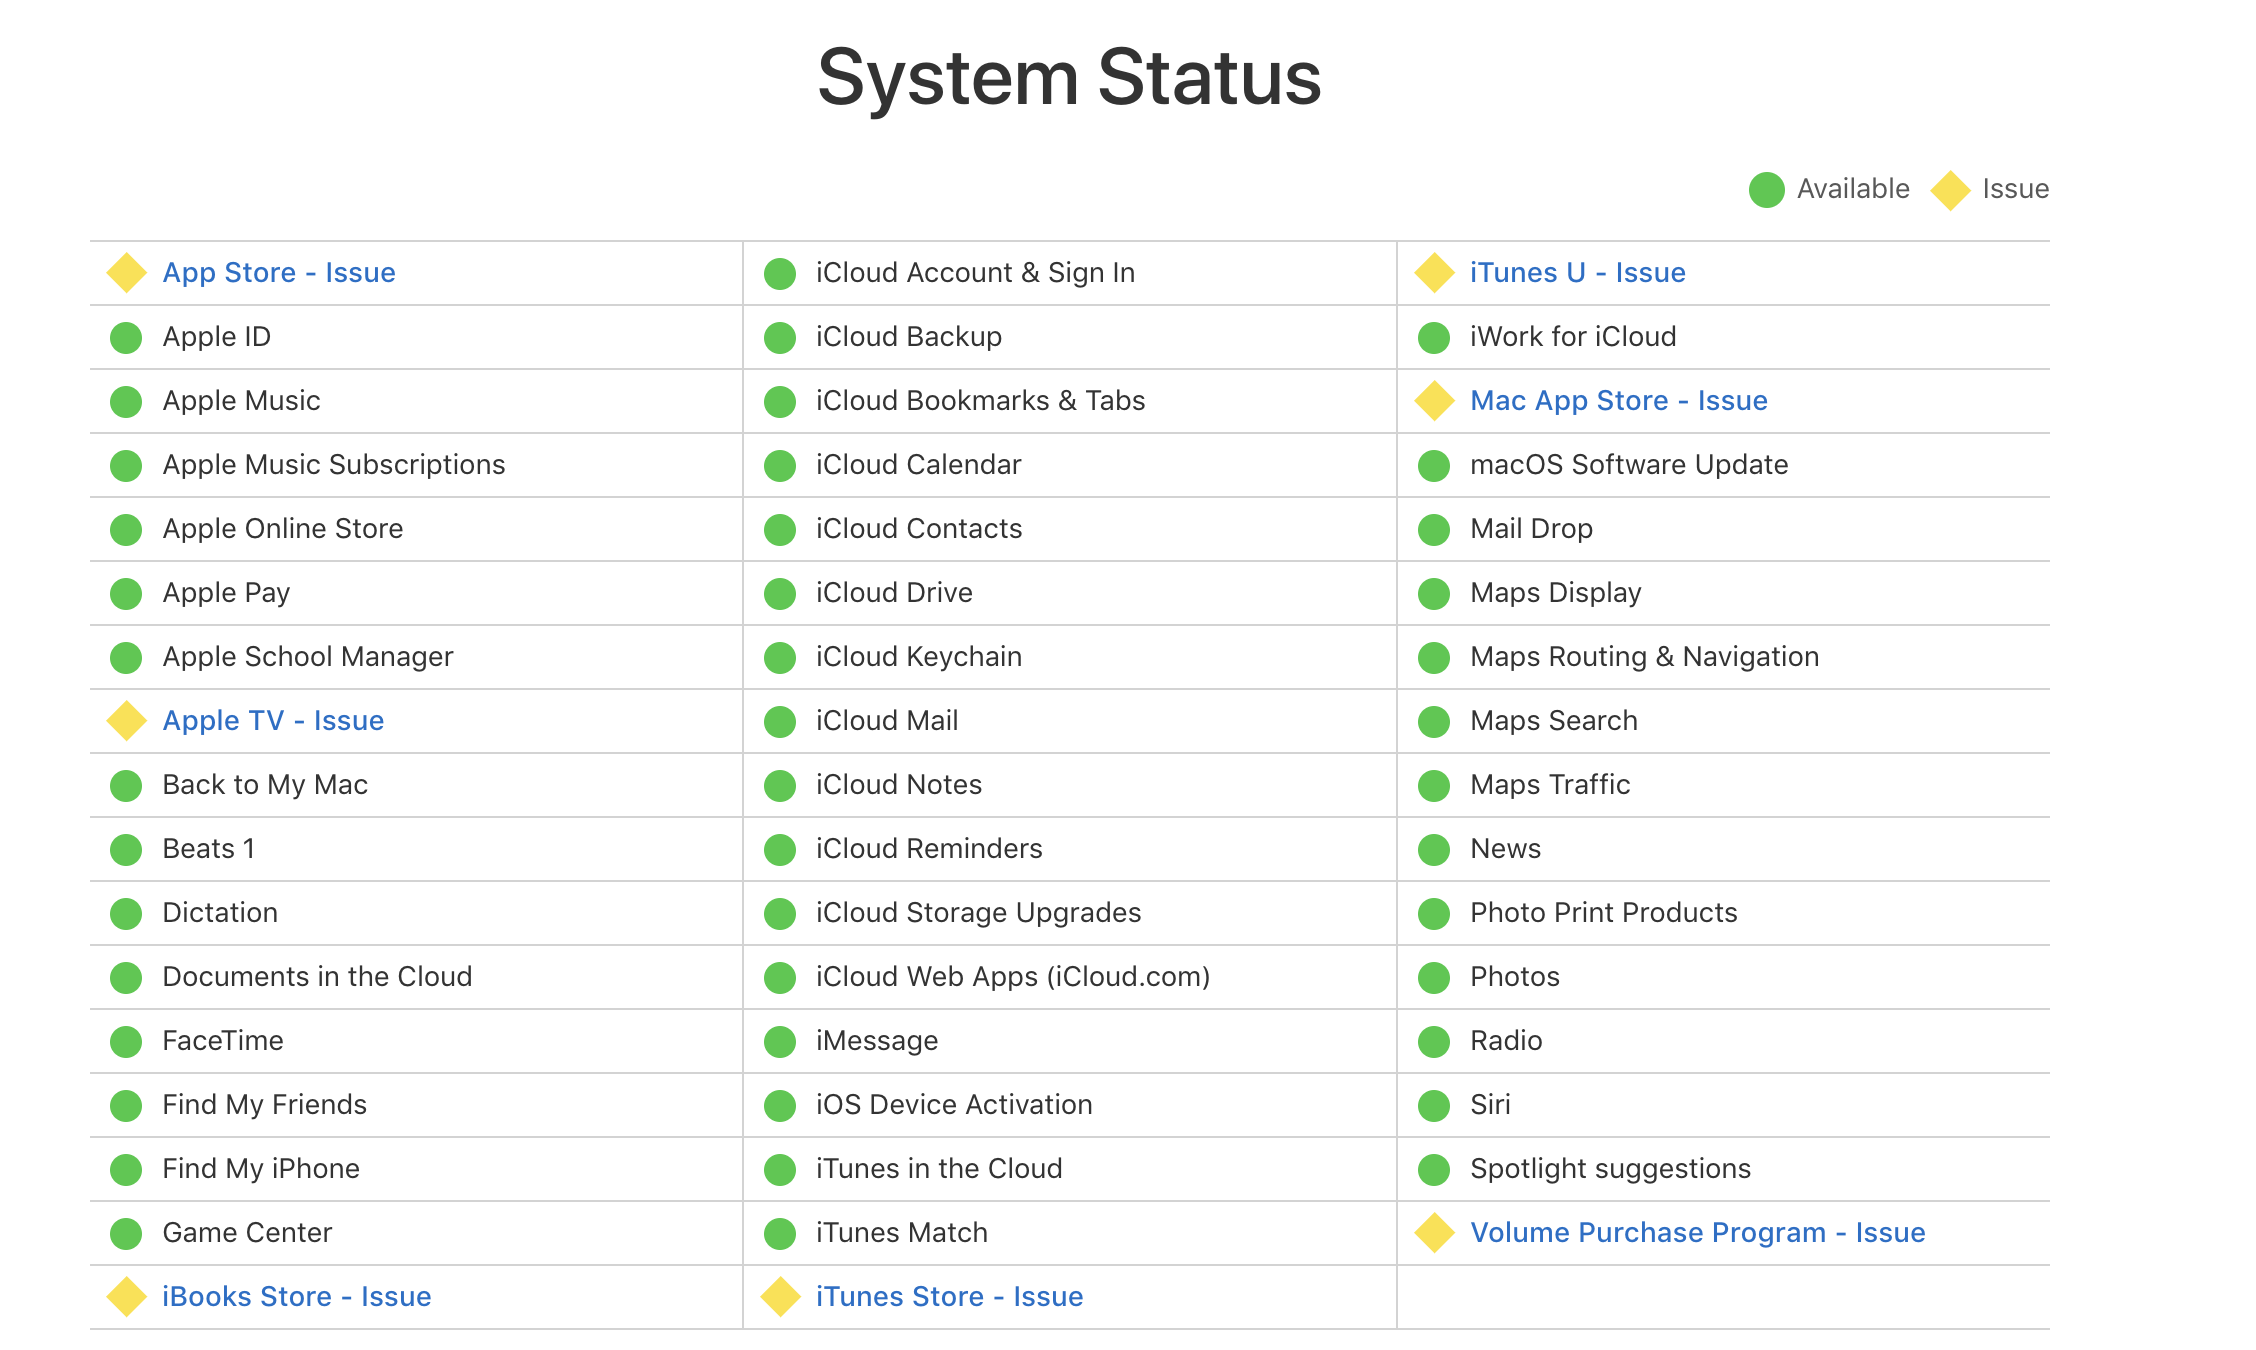
Task: Click green dot beside iMessage
Action: pyautogui.click(x=780, y=1041)
